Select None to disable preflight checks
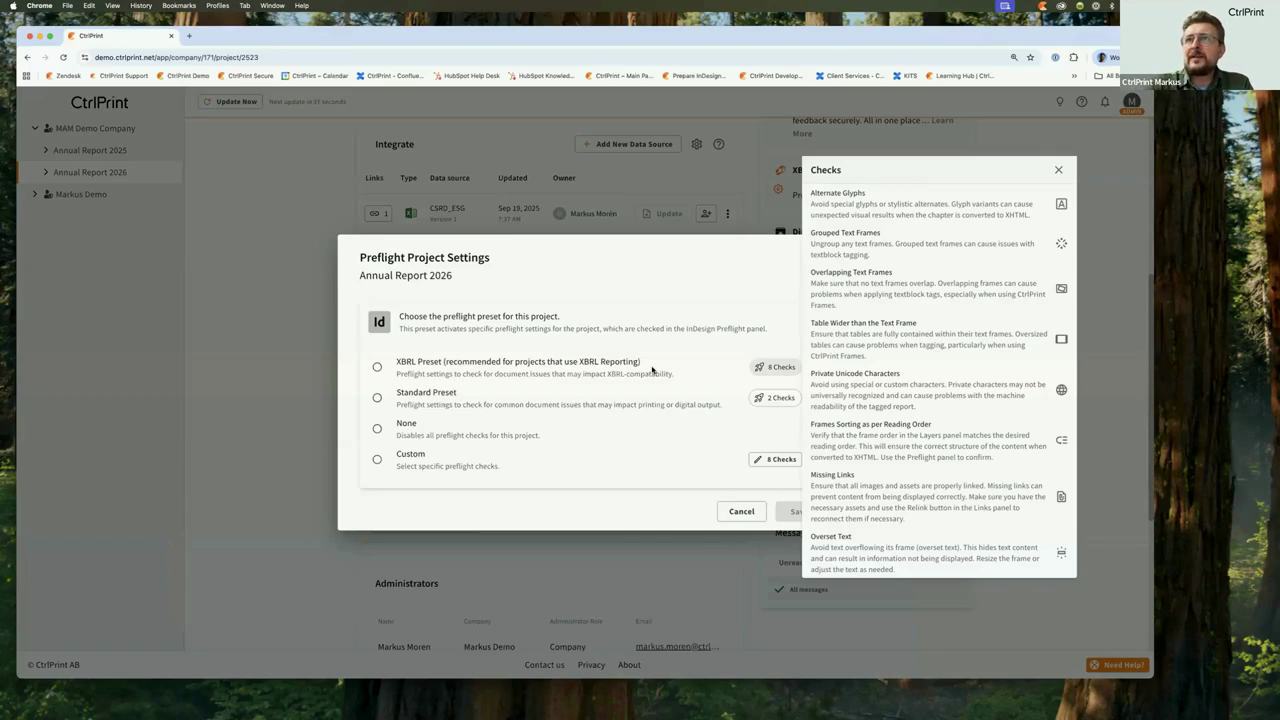Viewport: 1280px width, 720px height. (x=377, y=428)
